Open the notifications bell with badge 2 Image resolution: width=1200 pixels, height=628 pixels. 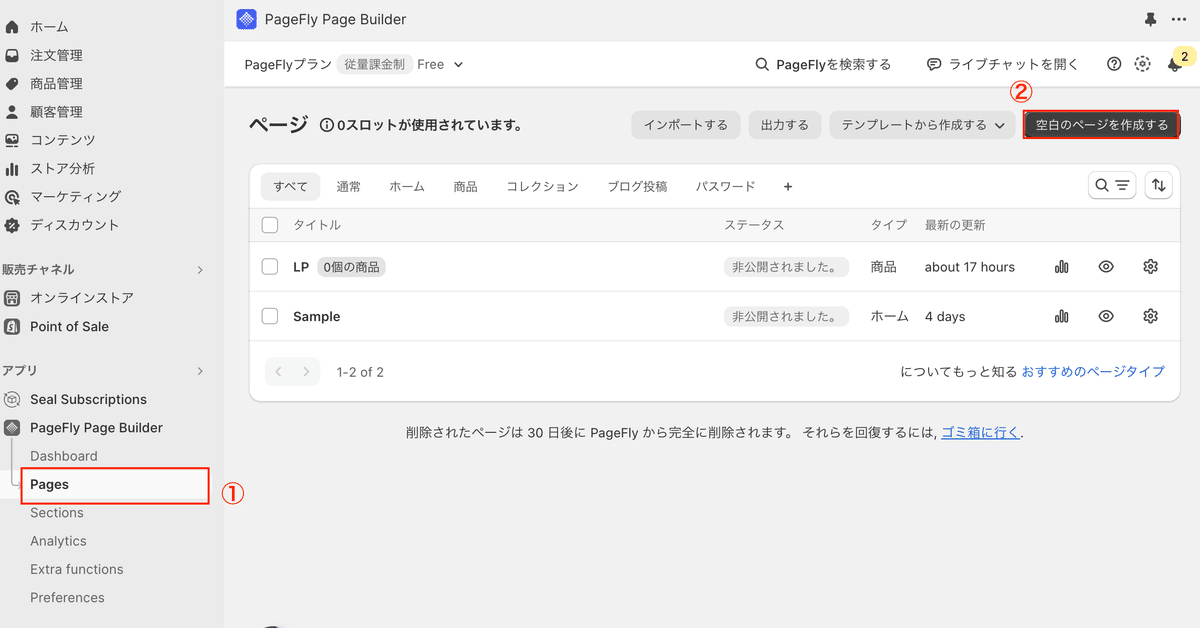[x=1175, y=65]
